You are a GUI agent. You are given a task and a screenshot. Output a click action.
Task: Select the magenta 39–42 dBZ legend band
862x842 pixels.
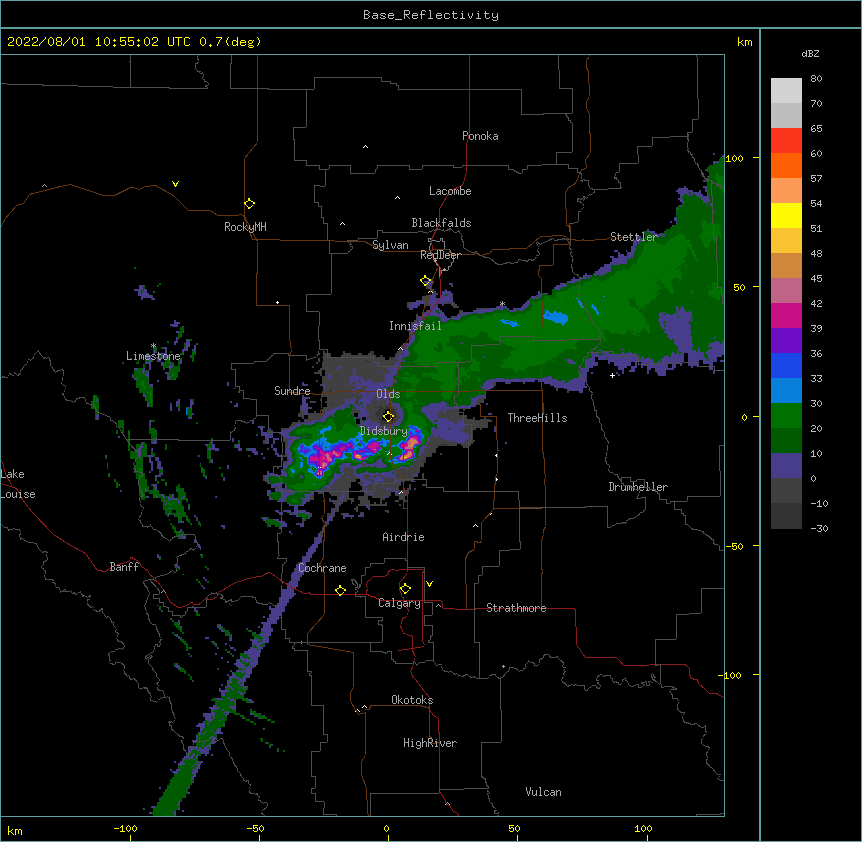coord(786,315)
